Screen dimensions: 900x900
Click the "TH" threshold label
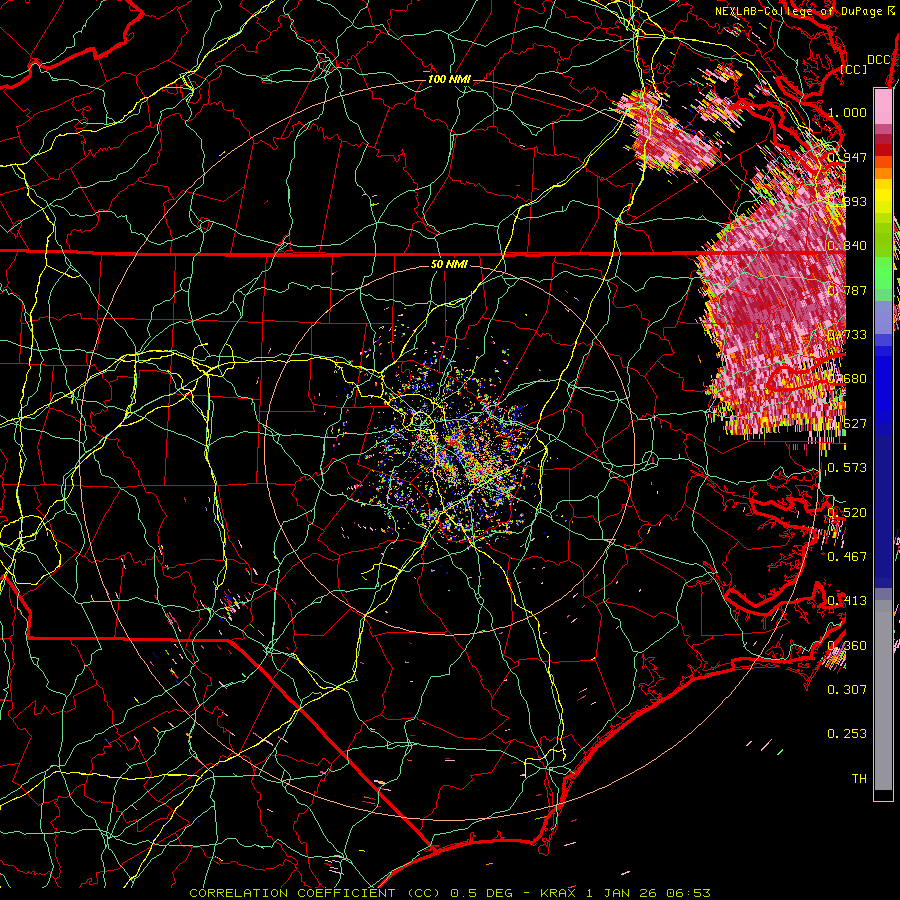859,779
